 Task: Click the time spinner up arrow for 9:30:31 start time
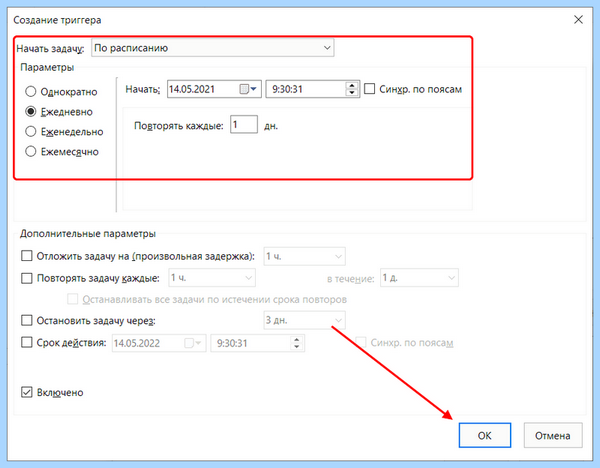[352, 85]
